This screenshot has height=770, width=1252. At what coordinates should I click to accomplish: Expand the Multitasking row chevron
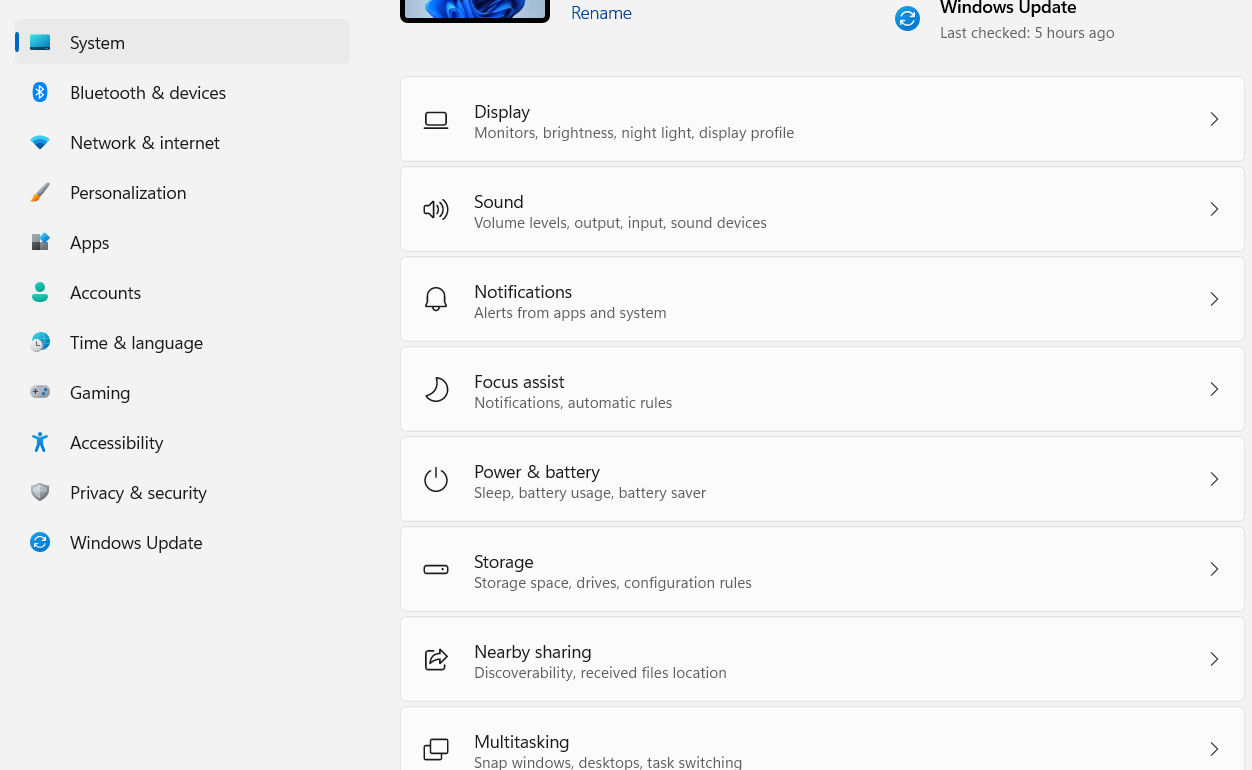pyautogui.click(x=1214, y=749)
